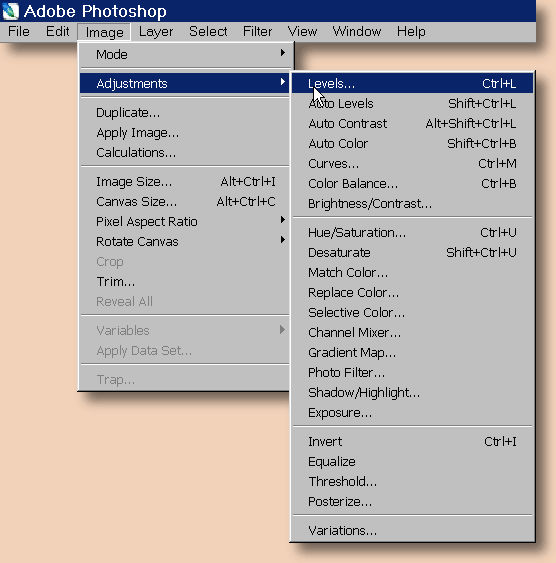Choose Levels from Adjustments submenu
Image resolution: width=556 pixels, height=563 pixels.
(x=412, y=83)
